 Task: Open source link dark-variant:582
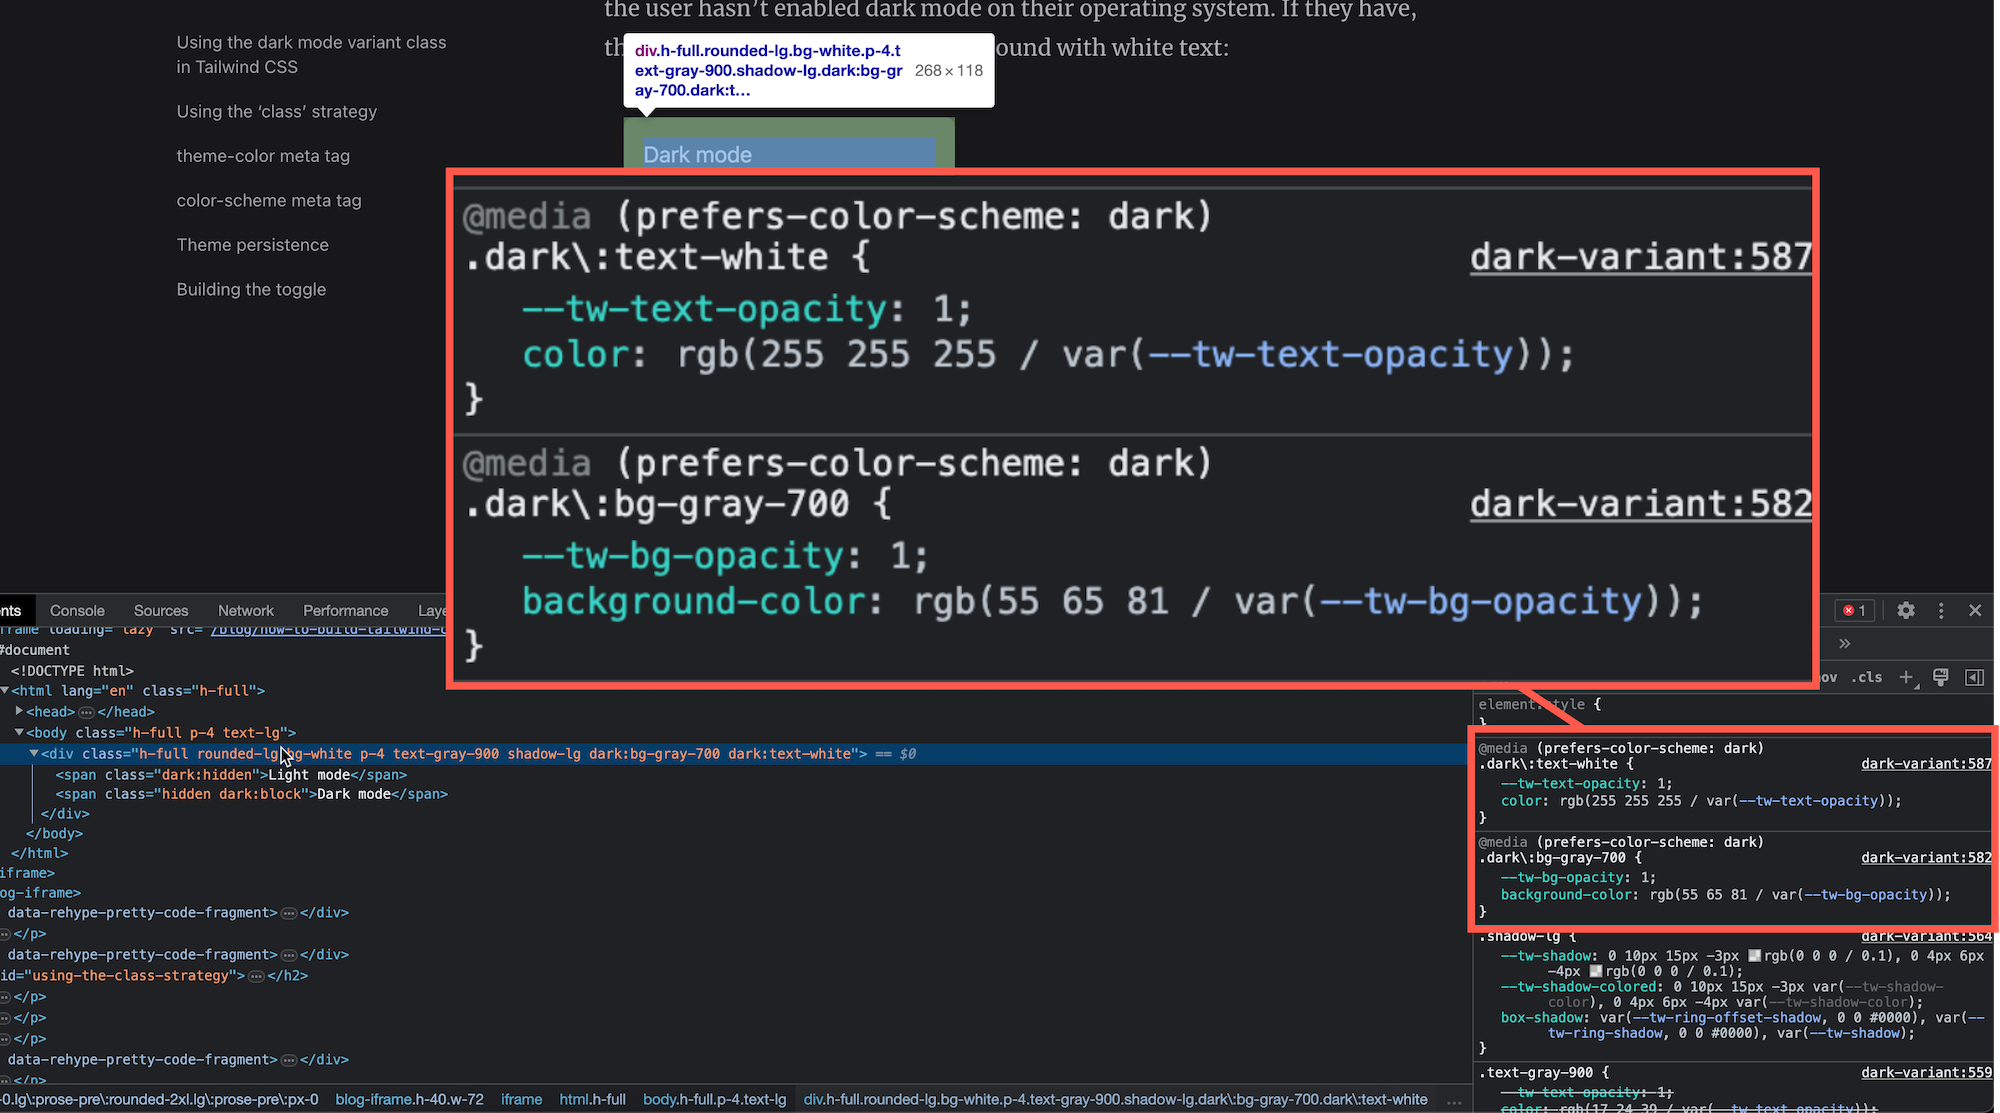click(1926, 858)
